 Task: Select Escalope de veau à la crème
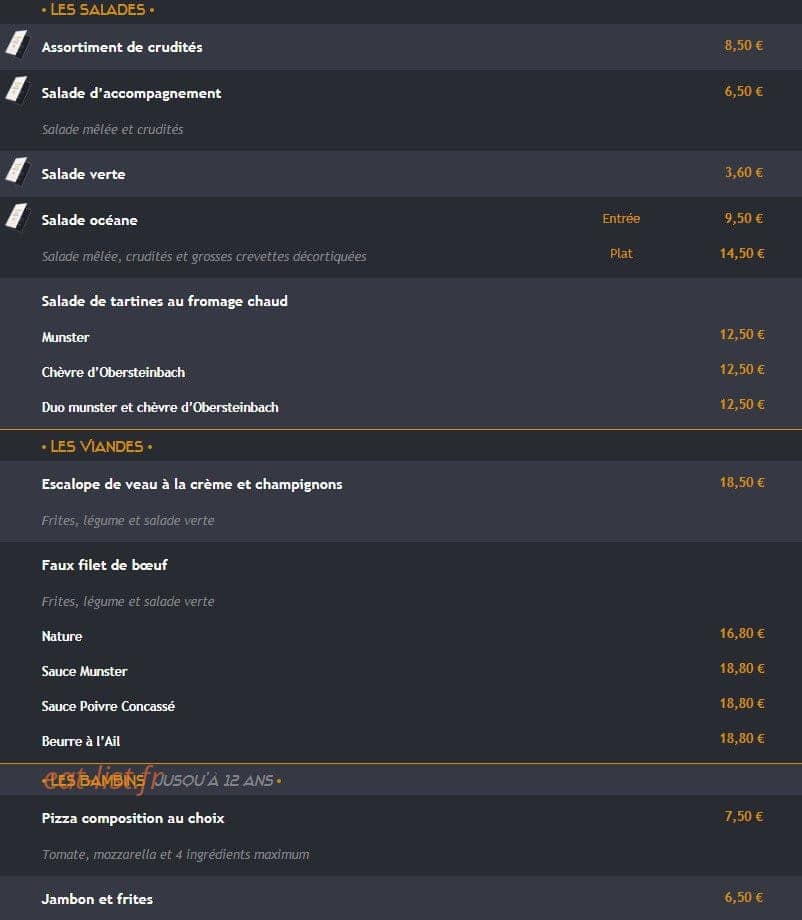tap(192, 484)
